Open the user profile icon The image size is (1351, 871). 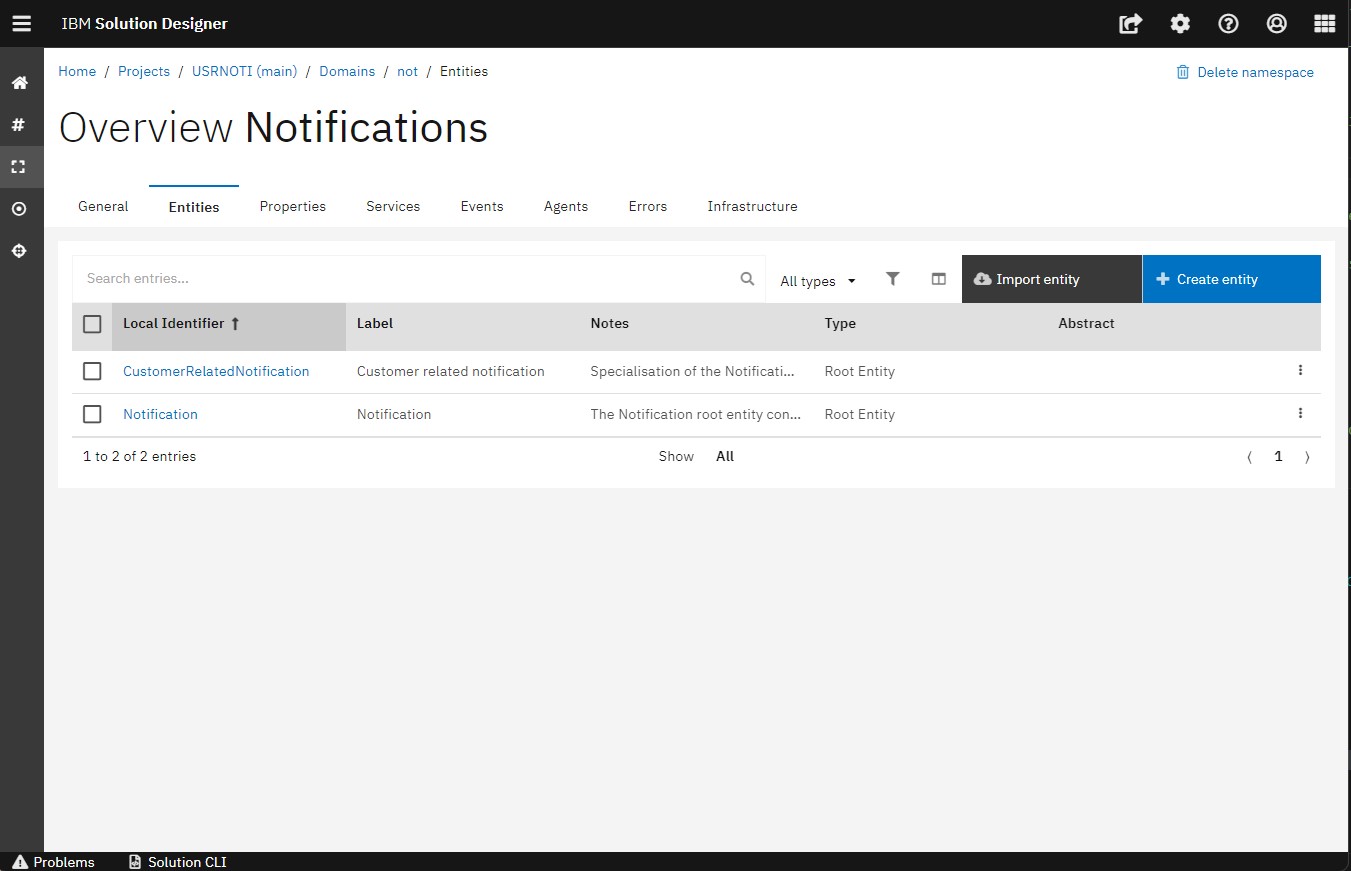1276,24
